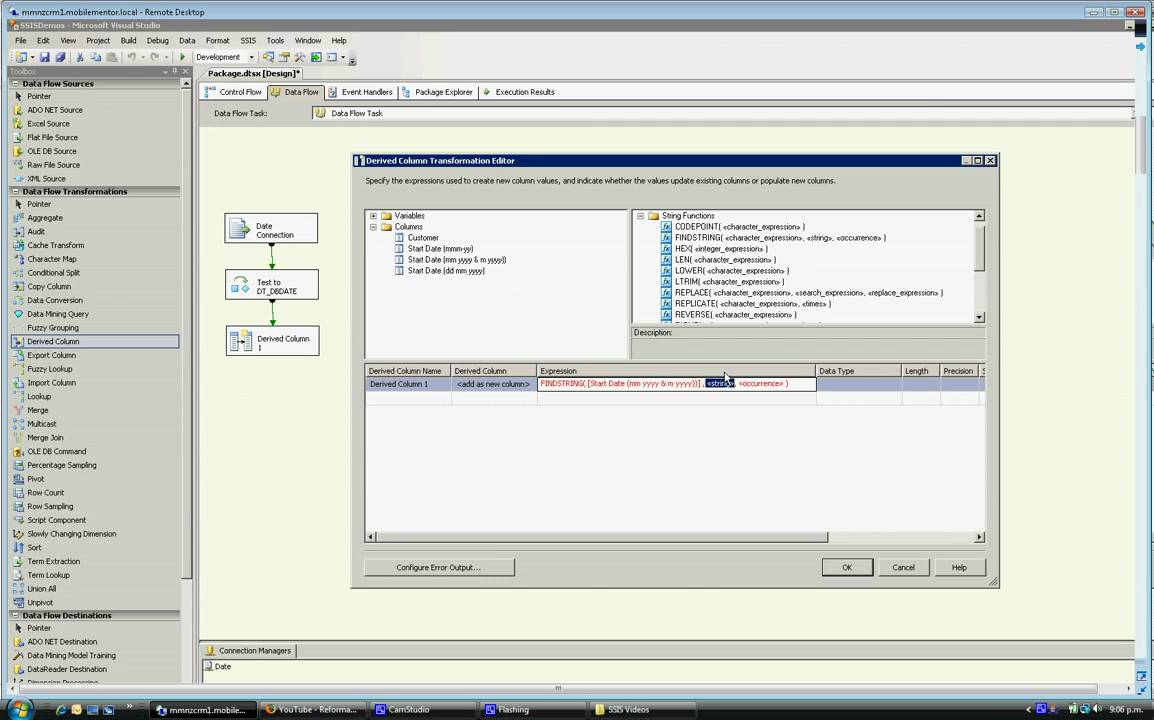This screenshot has width=1154, height=720.
Task: Select the Excel Source toolbox item
Action: coord(48,124)
